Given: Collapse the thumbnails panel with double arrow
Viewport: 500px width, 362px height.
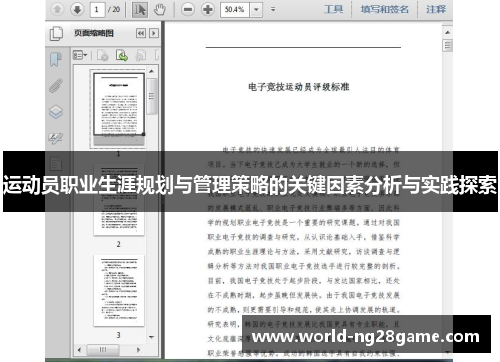Looking at the screenshot, I should pyautogui.click(x=141, y=33).
